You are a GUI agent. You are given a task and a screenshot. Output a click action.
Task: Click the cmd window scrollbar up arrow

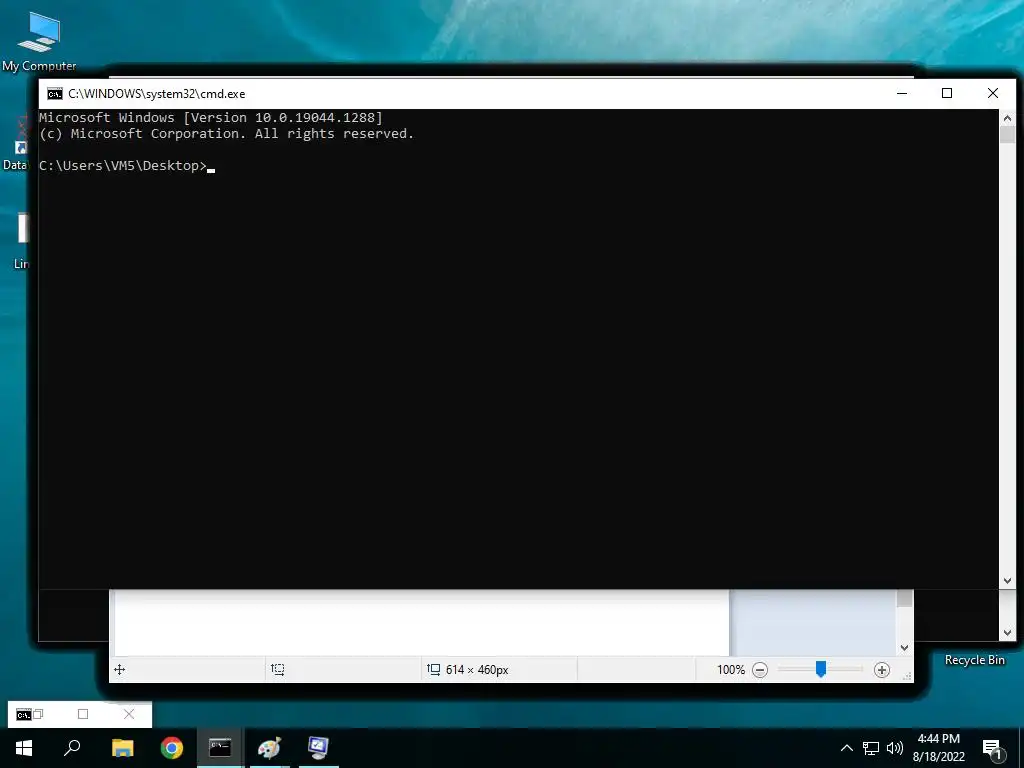pyautogui.click(x=1007, y=118)
